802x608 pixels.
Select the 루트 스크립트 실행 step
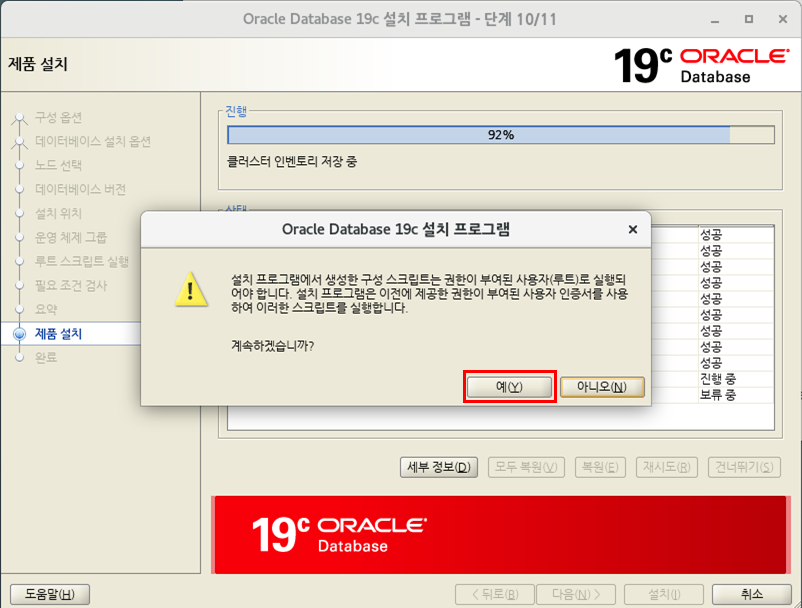[82, 261]
